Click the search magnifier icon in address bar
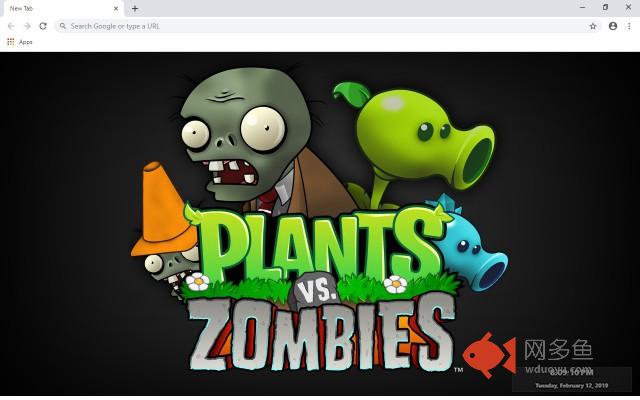Screen dimensions: 640x400 coord(62,26)
